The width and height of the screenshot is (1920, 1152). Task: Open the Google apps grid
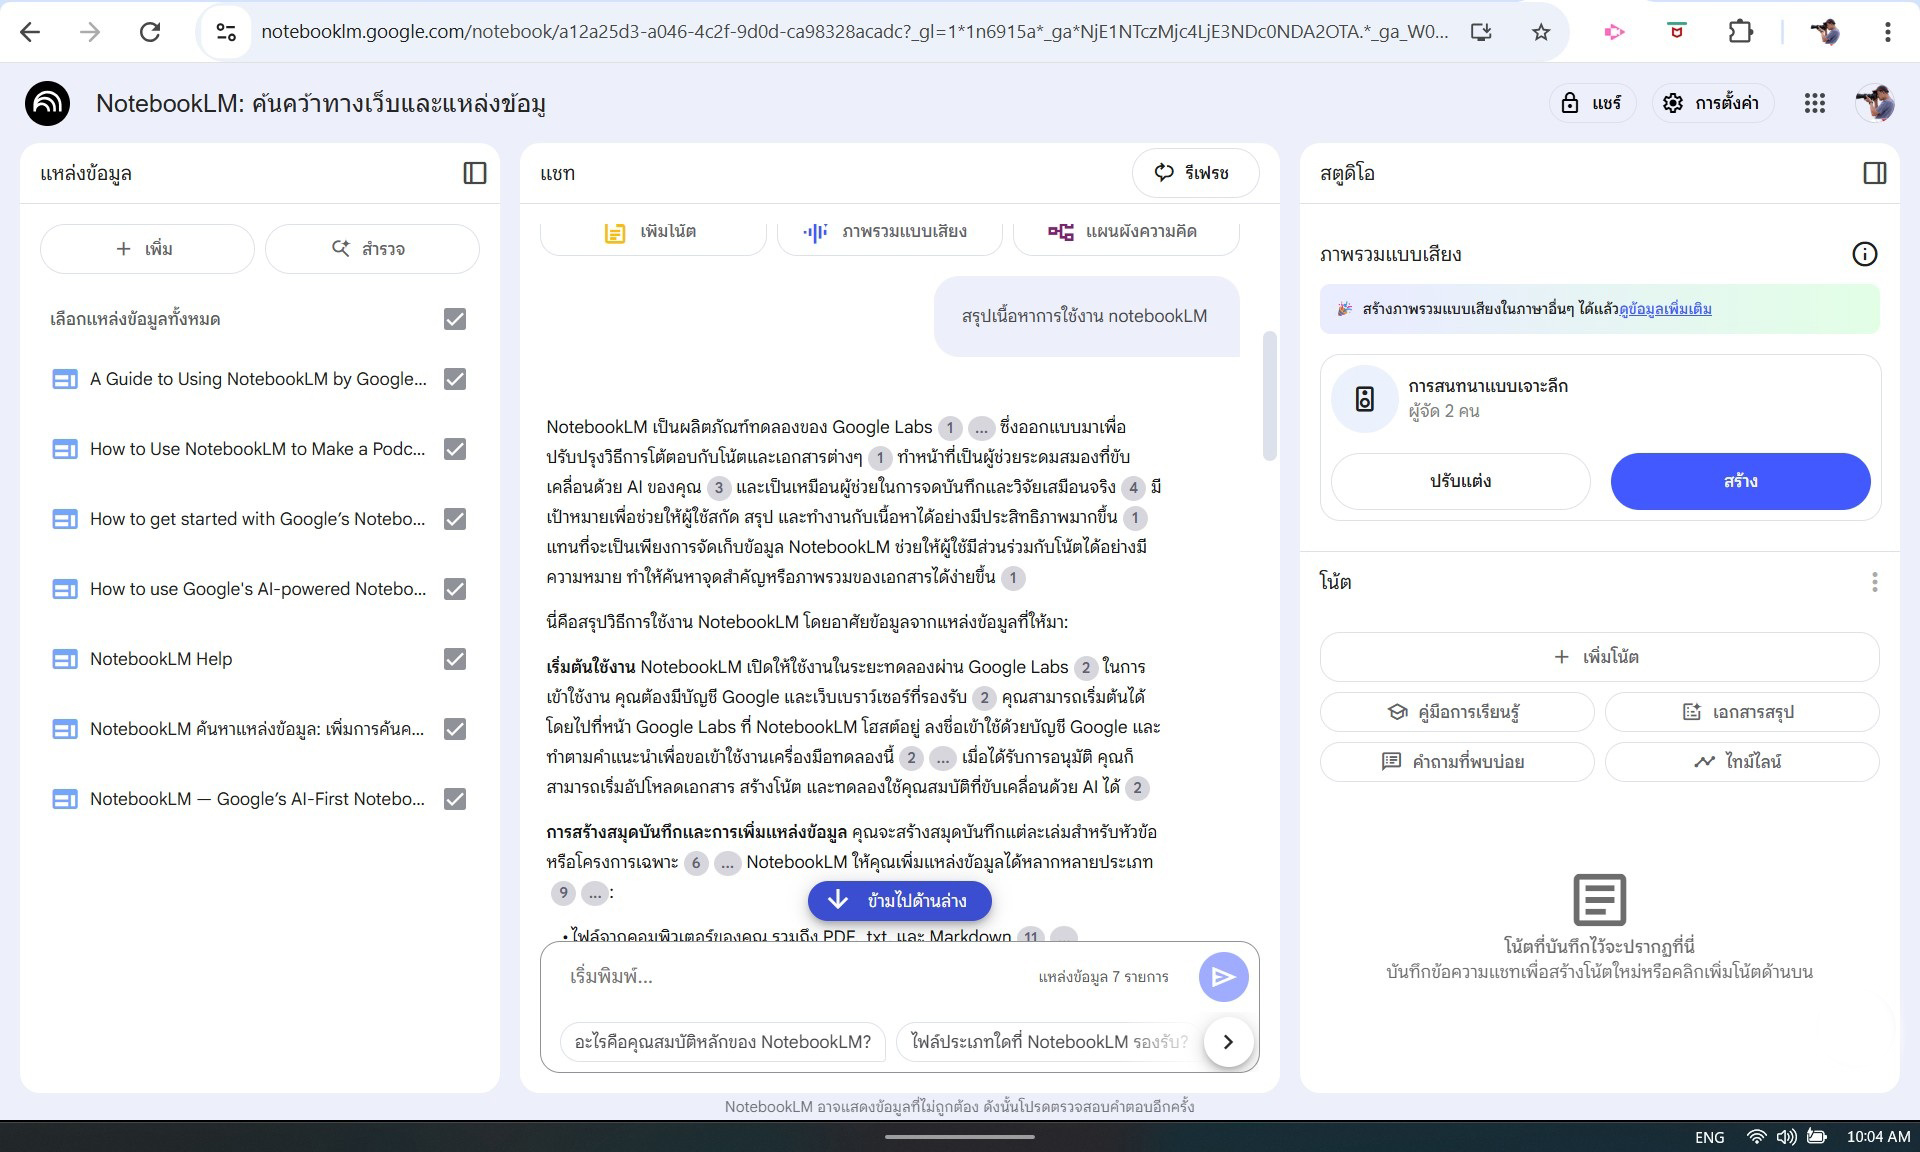[x=1815, y=103]
